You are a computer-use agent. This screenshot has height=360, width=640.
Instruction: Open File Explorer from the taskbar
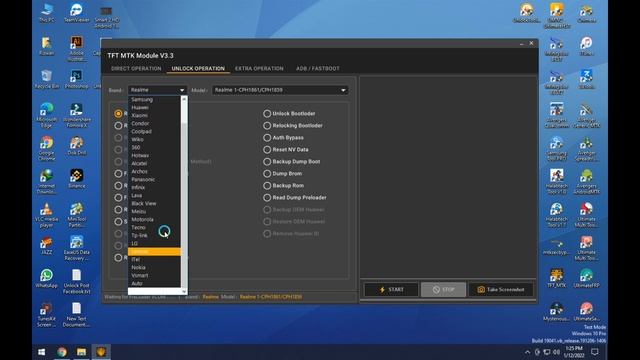point(81,351)
